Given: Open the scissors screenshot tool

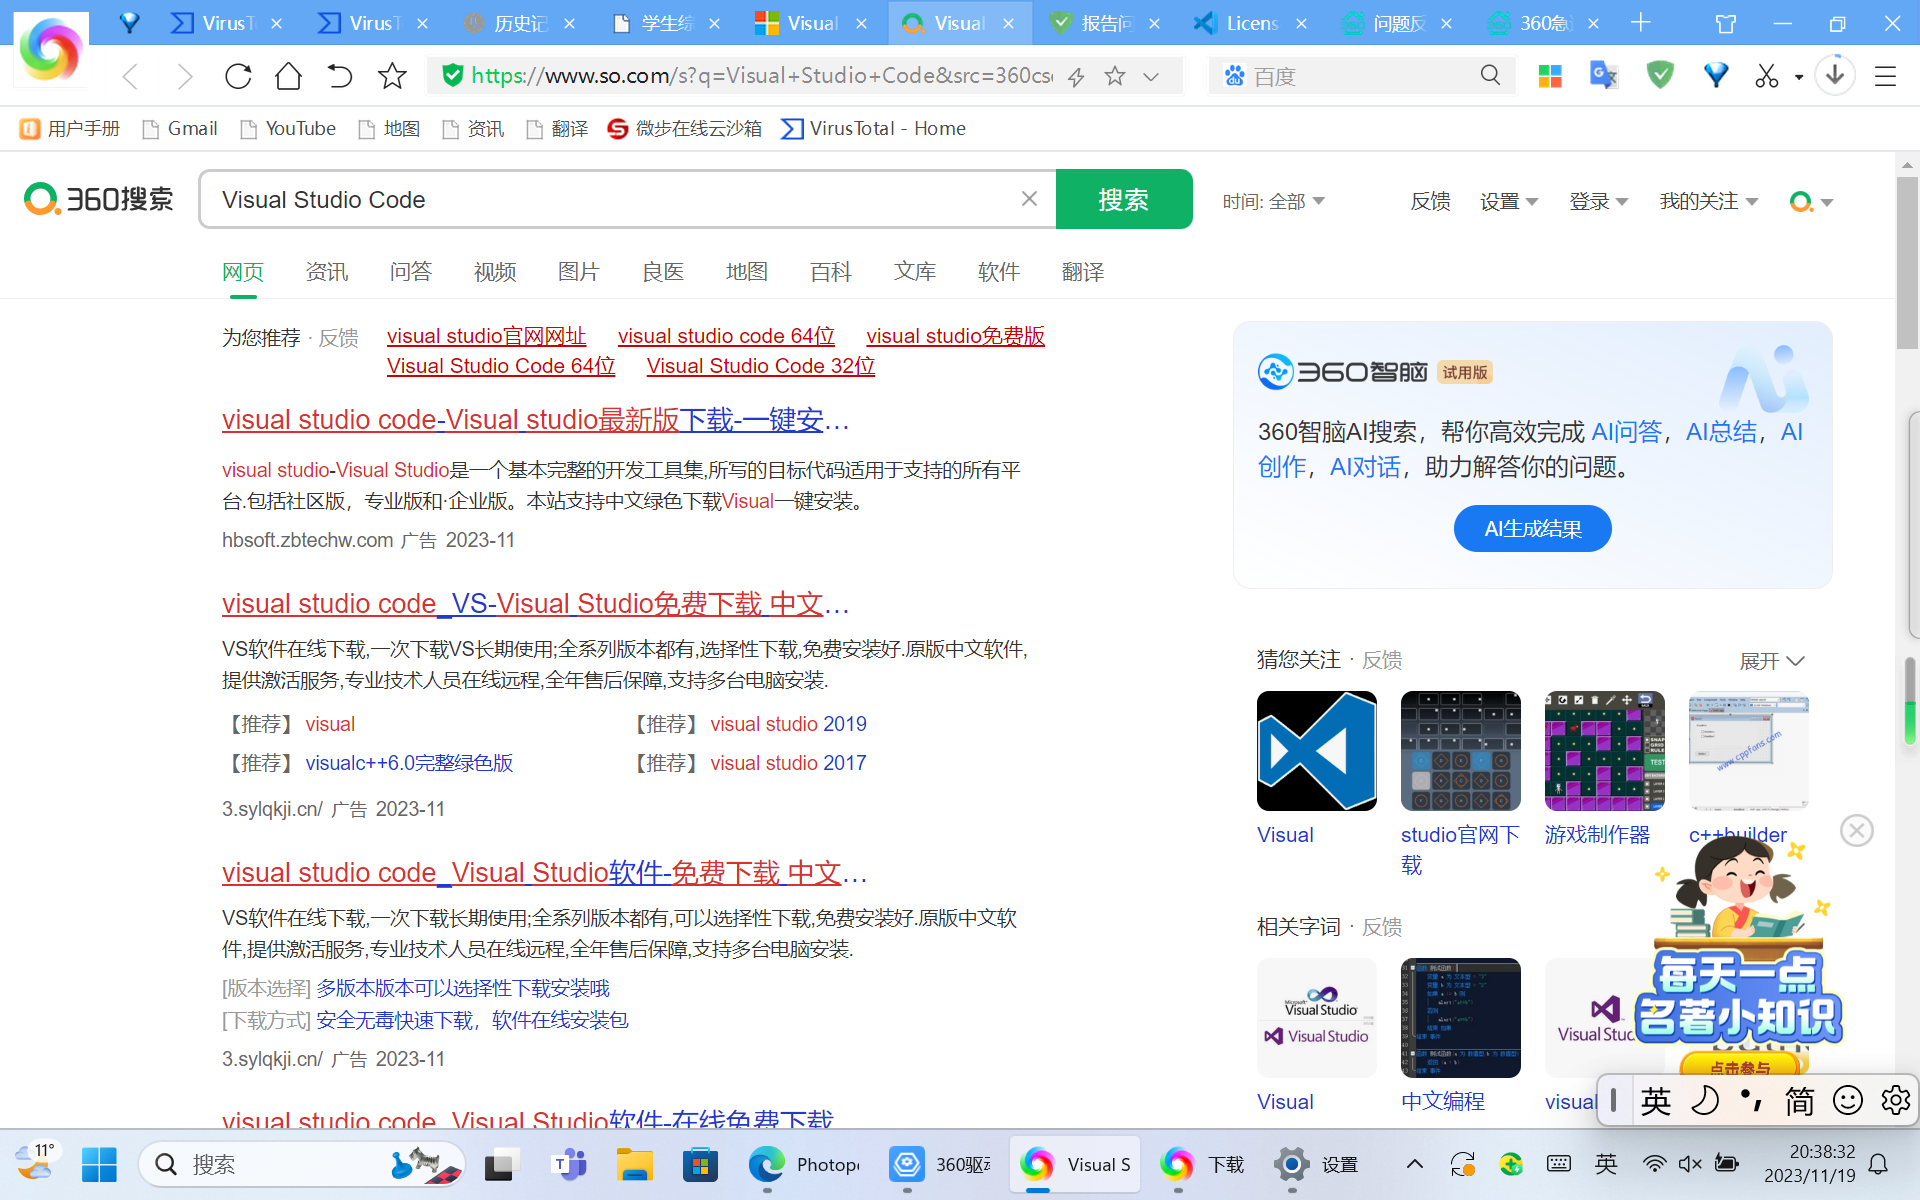Looking at the screenshot, I should (1766, 76).
